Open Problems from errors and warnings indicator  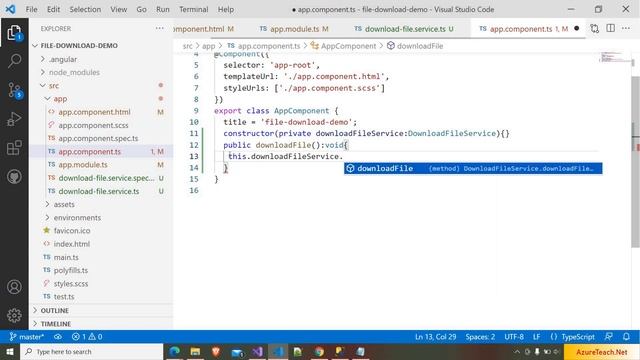87,337
